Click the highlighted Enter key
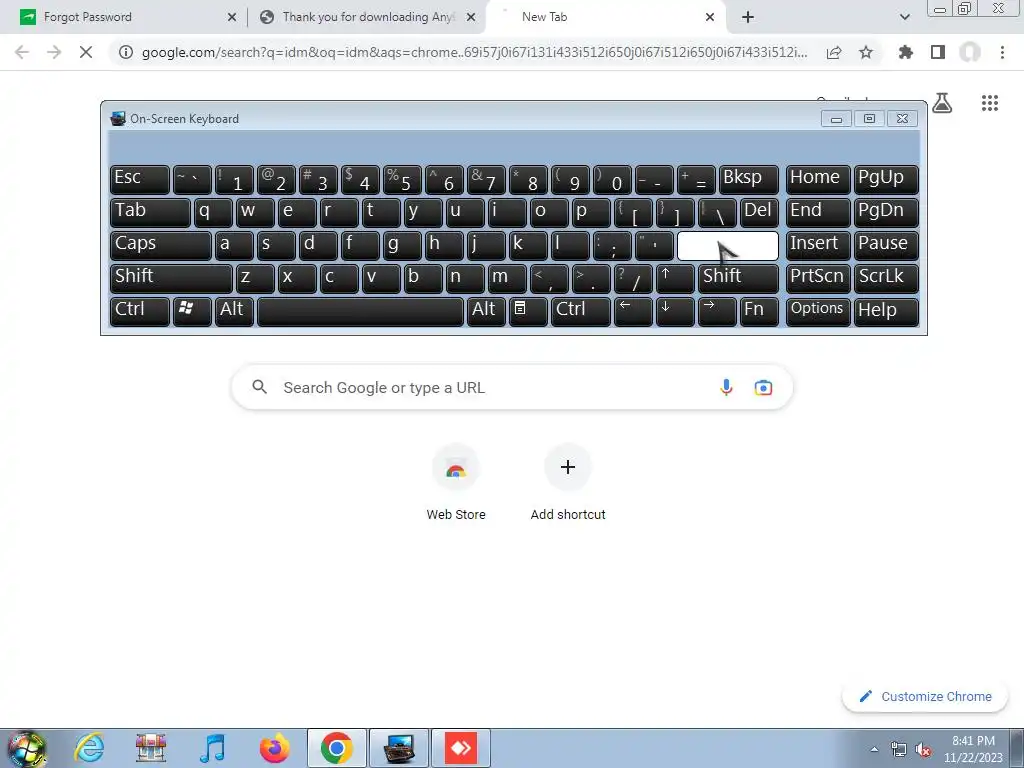Viewport: 1024px width, 768px height. pyautogui.click(x=728, y=246)
